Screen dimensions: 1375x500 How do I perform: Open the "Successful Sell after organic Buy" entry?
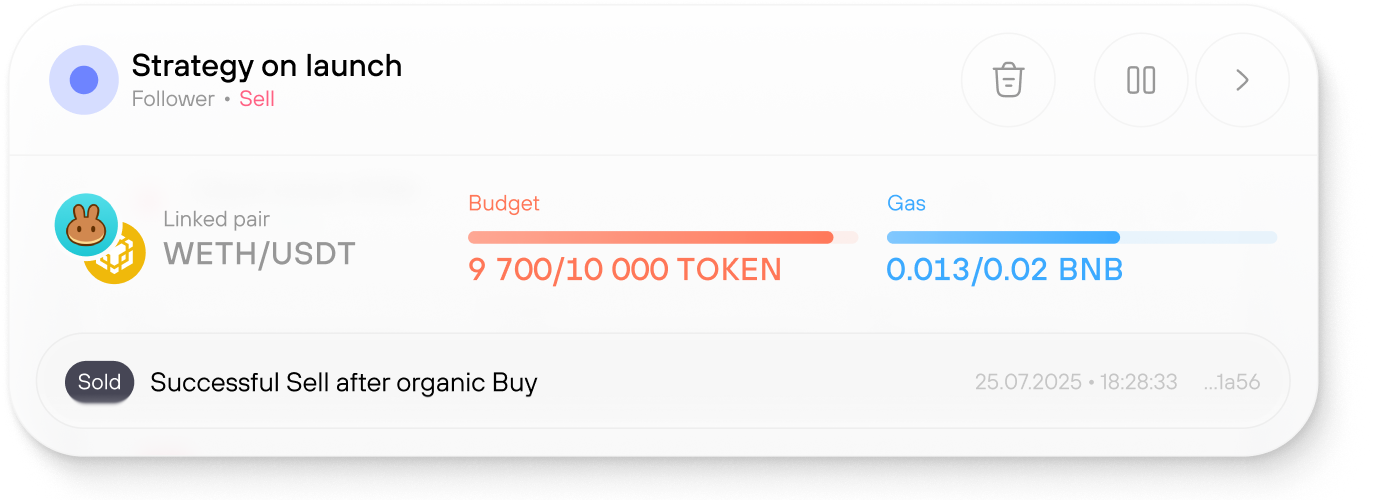pyautogui.click(x=344, y=382)
